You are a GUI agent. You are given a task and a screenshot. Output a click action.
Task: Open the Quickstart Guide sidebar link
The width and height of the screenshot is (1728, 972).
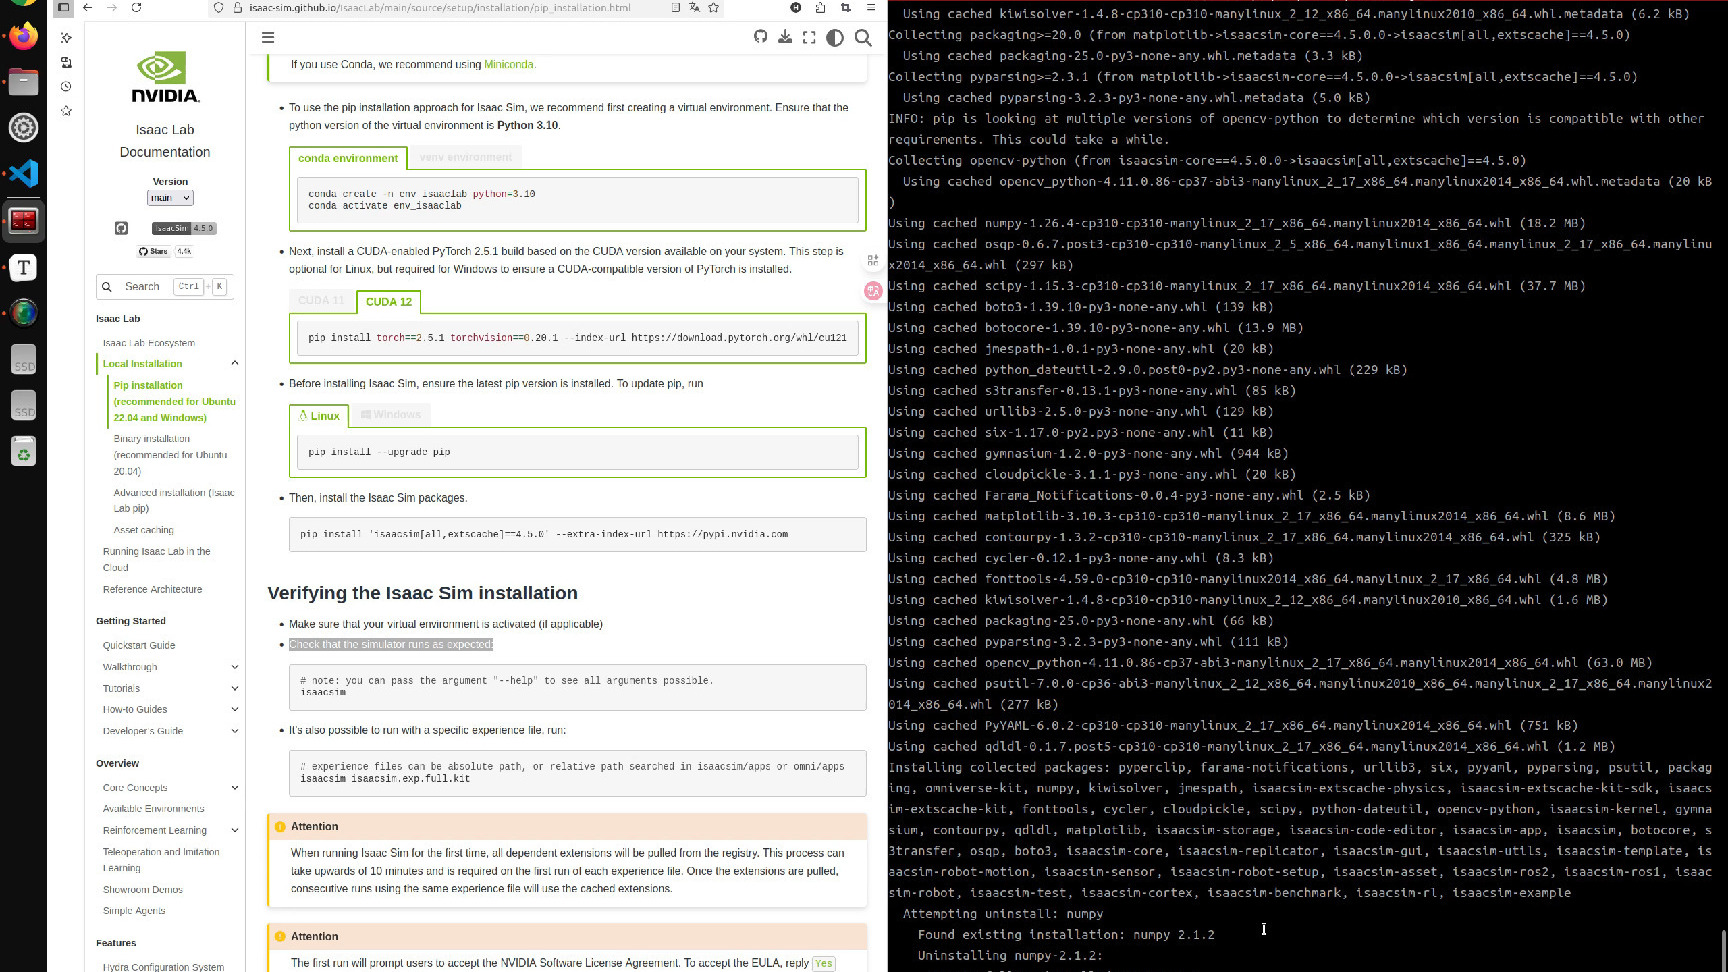pos(139,645)
